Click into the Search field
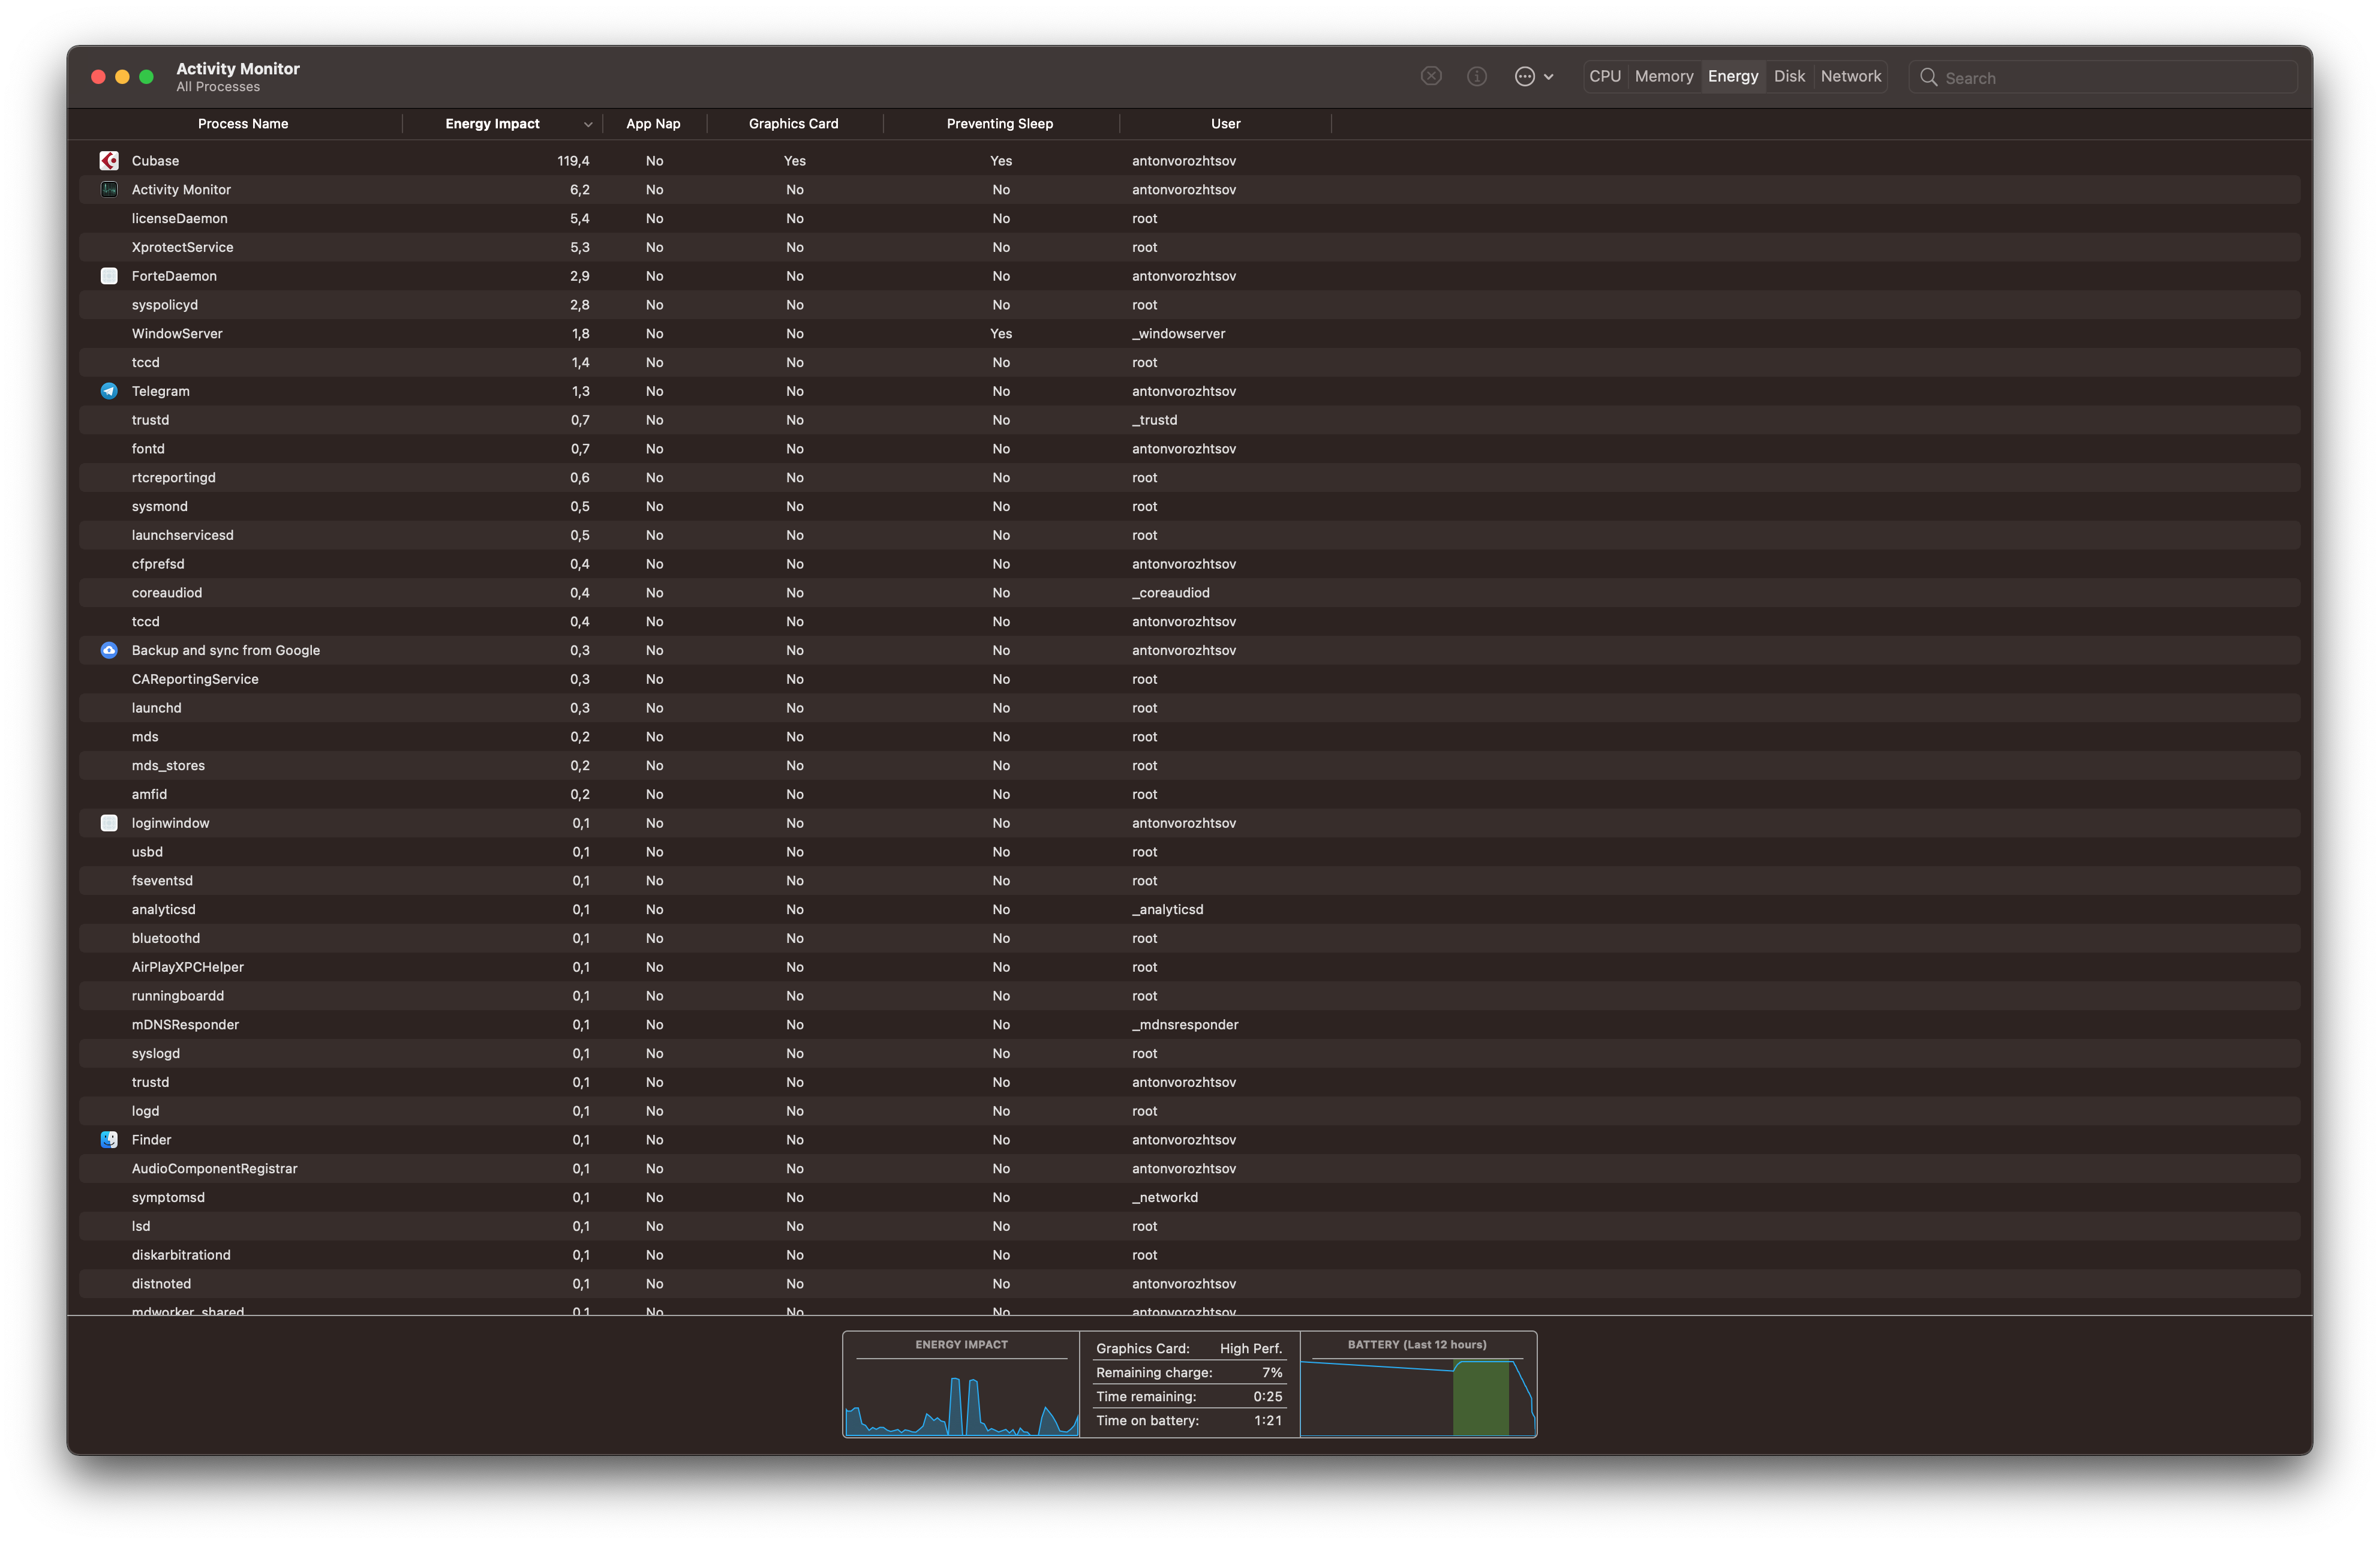The width and height of the screenshot is (2380, 1544). [2110, 77]
